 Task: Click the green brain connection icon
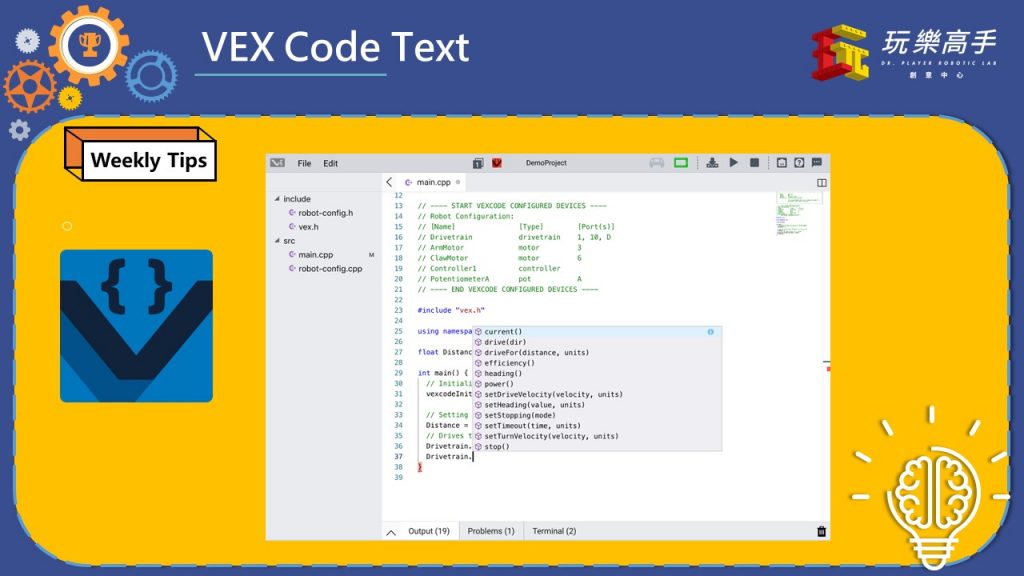pos(681,163)
